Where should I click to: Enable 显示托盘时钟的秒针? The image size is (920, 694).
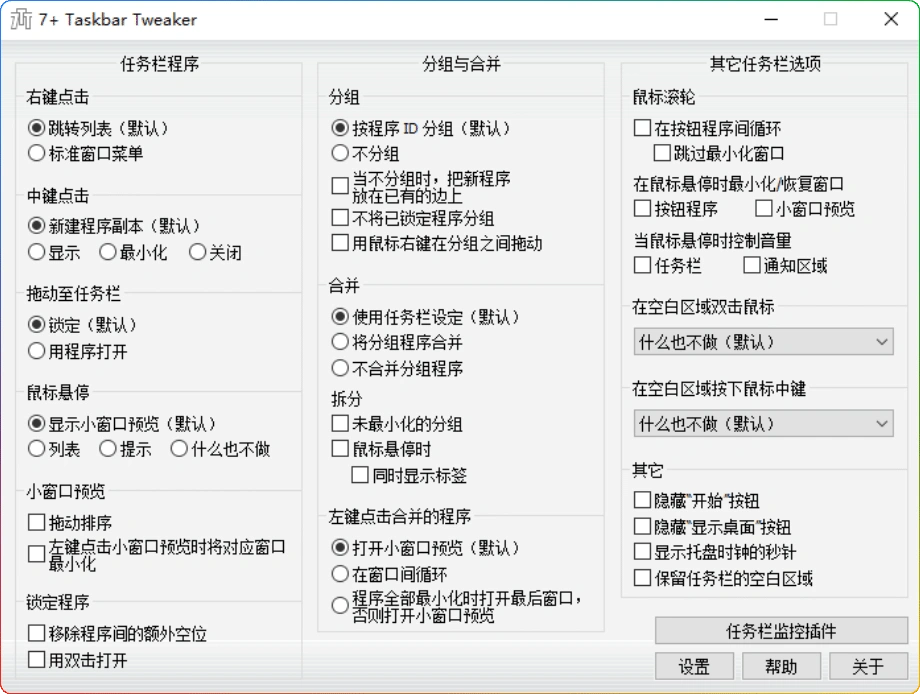tap(643, 550)
